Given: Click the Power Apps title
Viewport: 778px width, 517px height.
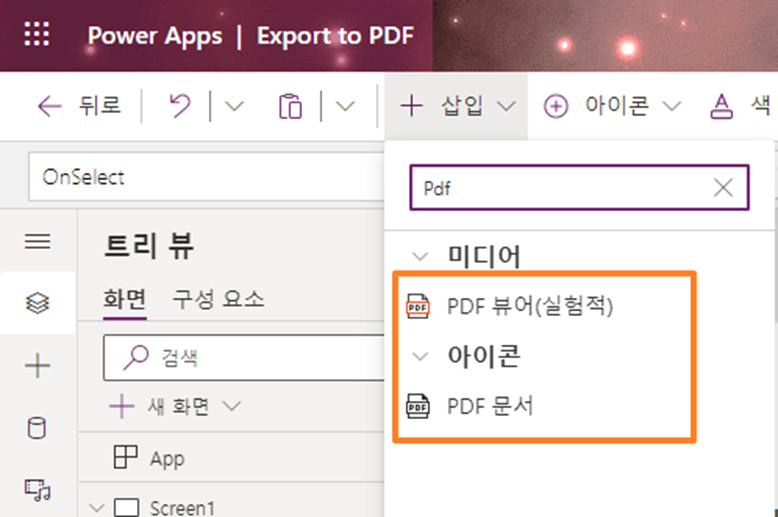Looking at the screenshot, I should tap(155, 36).
